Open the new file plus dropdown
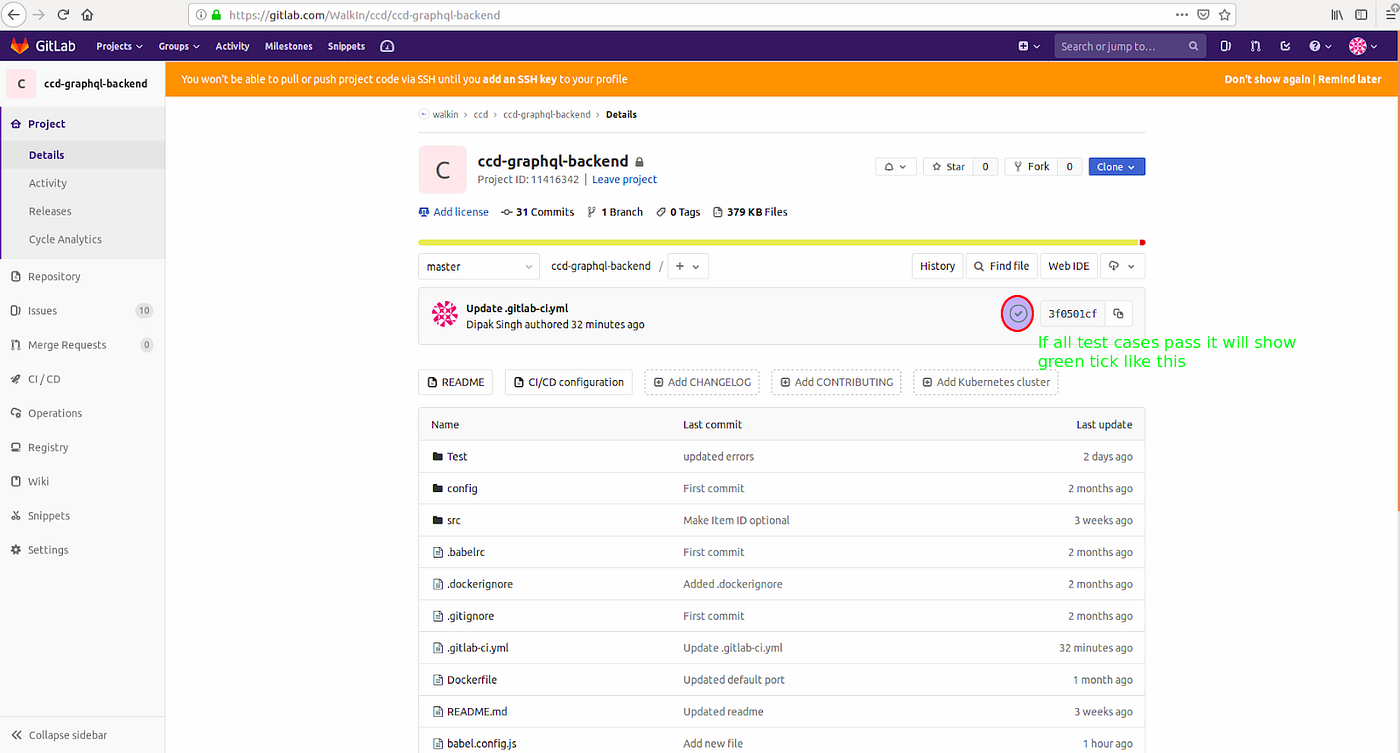1400x753 pixels. click(x=687, y=265)
